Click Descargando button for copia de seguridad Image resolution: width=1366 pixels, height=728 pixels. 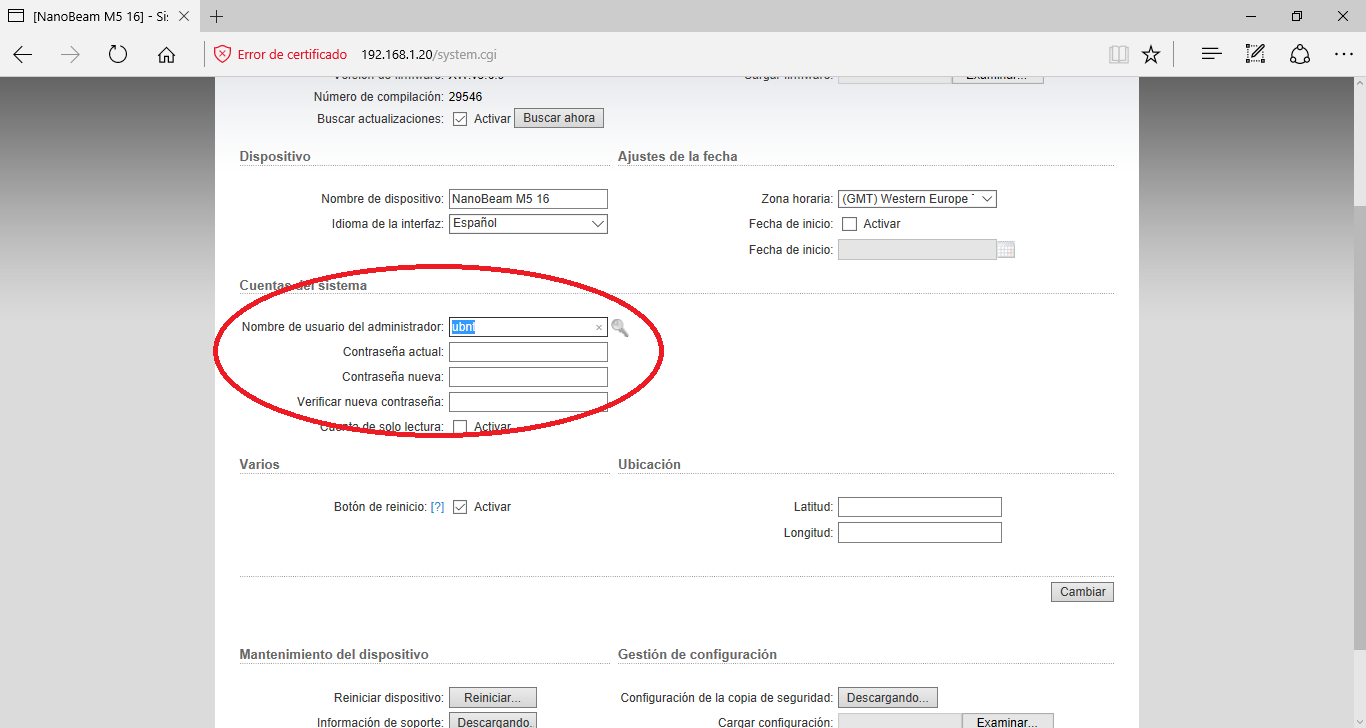coord(888,698)
